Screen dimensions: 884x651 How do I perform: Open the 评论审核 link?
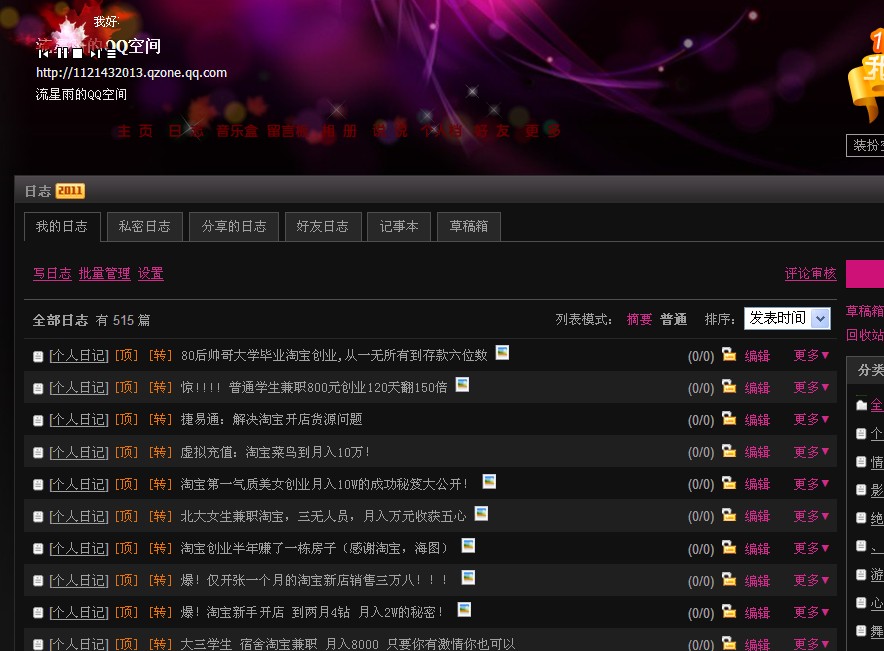[810, 274]
